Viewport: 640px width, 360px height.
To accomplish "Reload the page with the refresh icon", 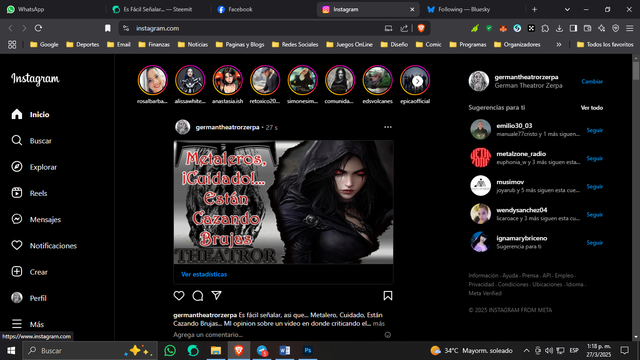I will coord(38,28).
